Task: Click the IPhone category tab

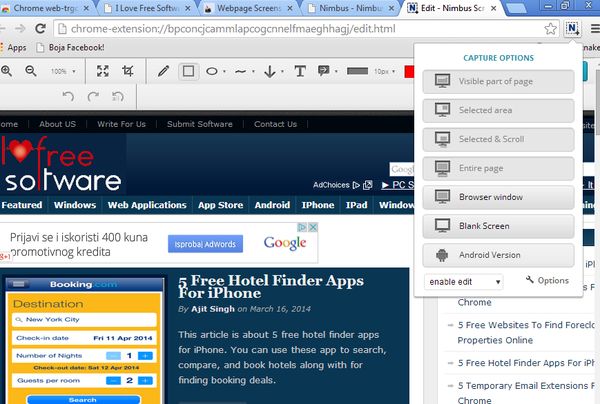Action: click(318, 205)
